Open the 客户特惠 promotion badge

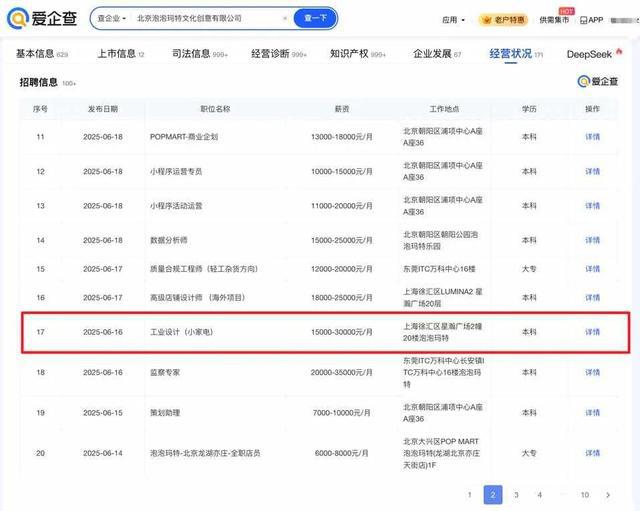504,20
